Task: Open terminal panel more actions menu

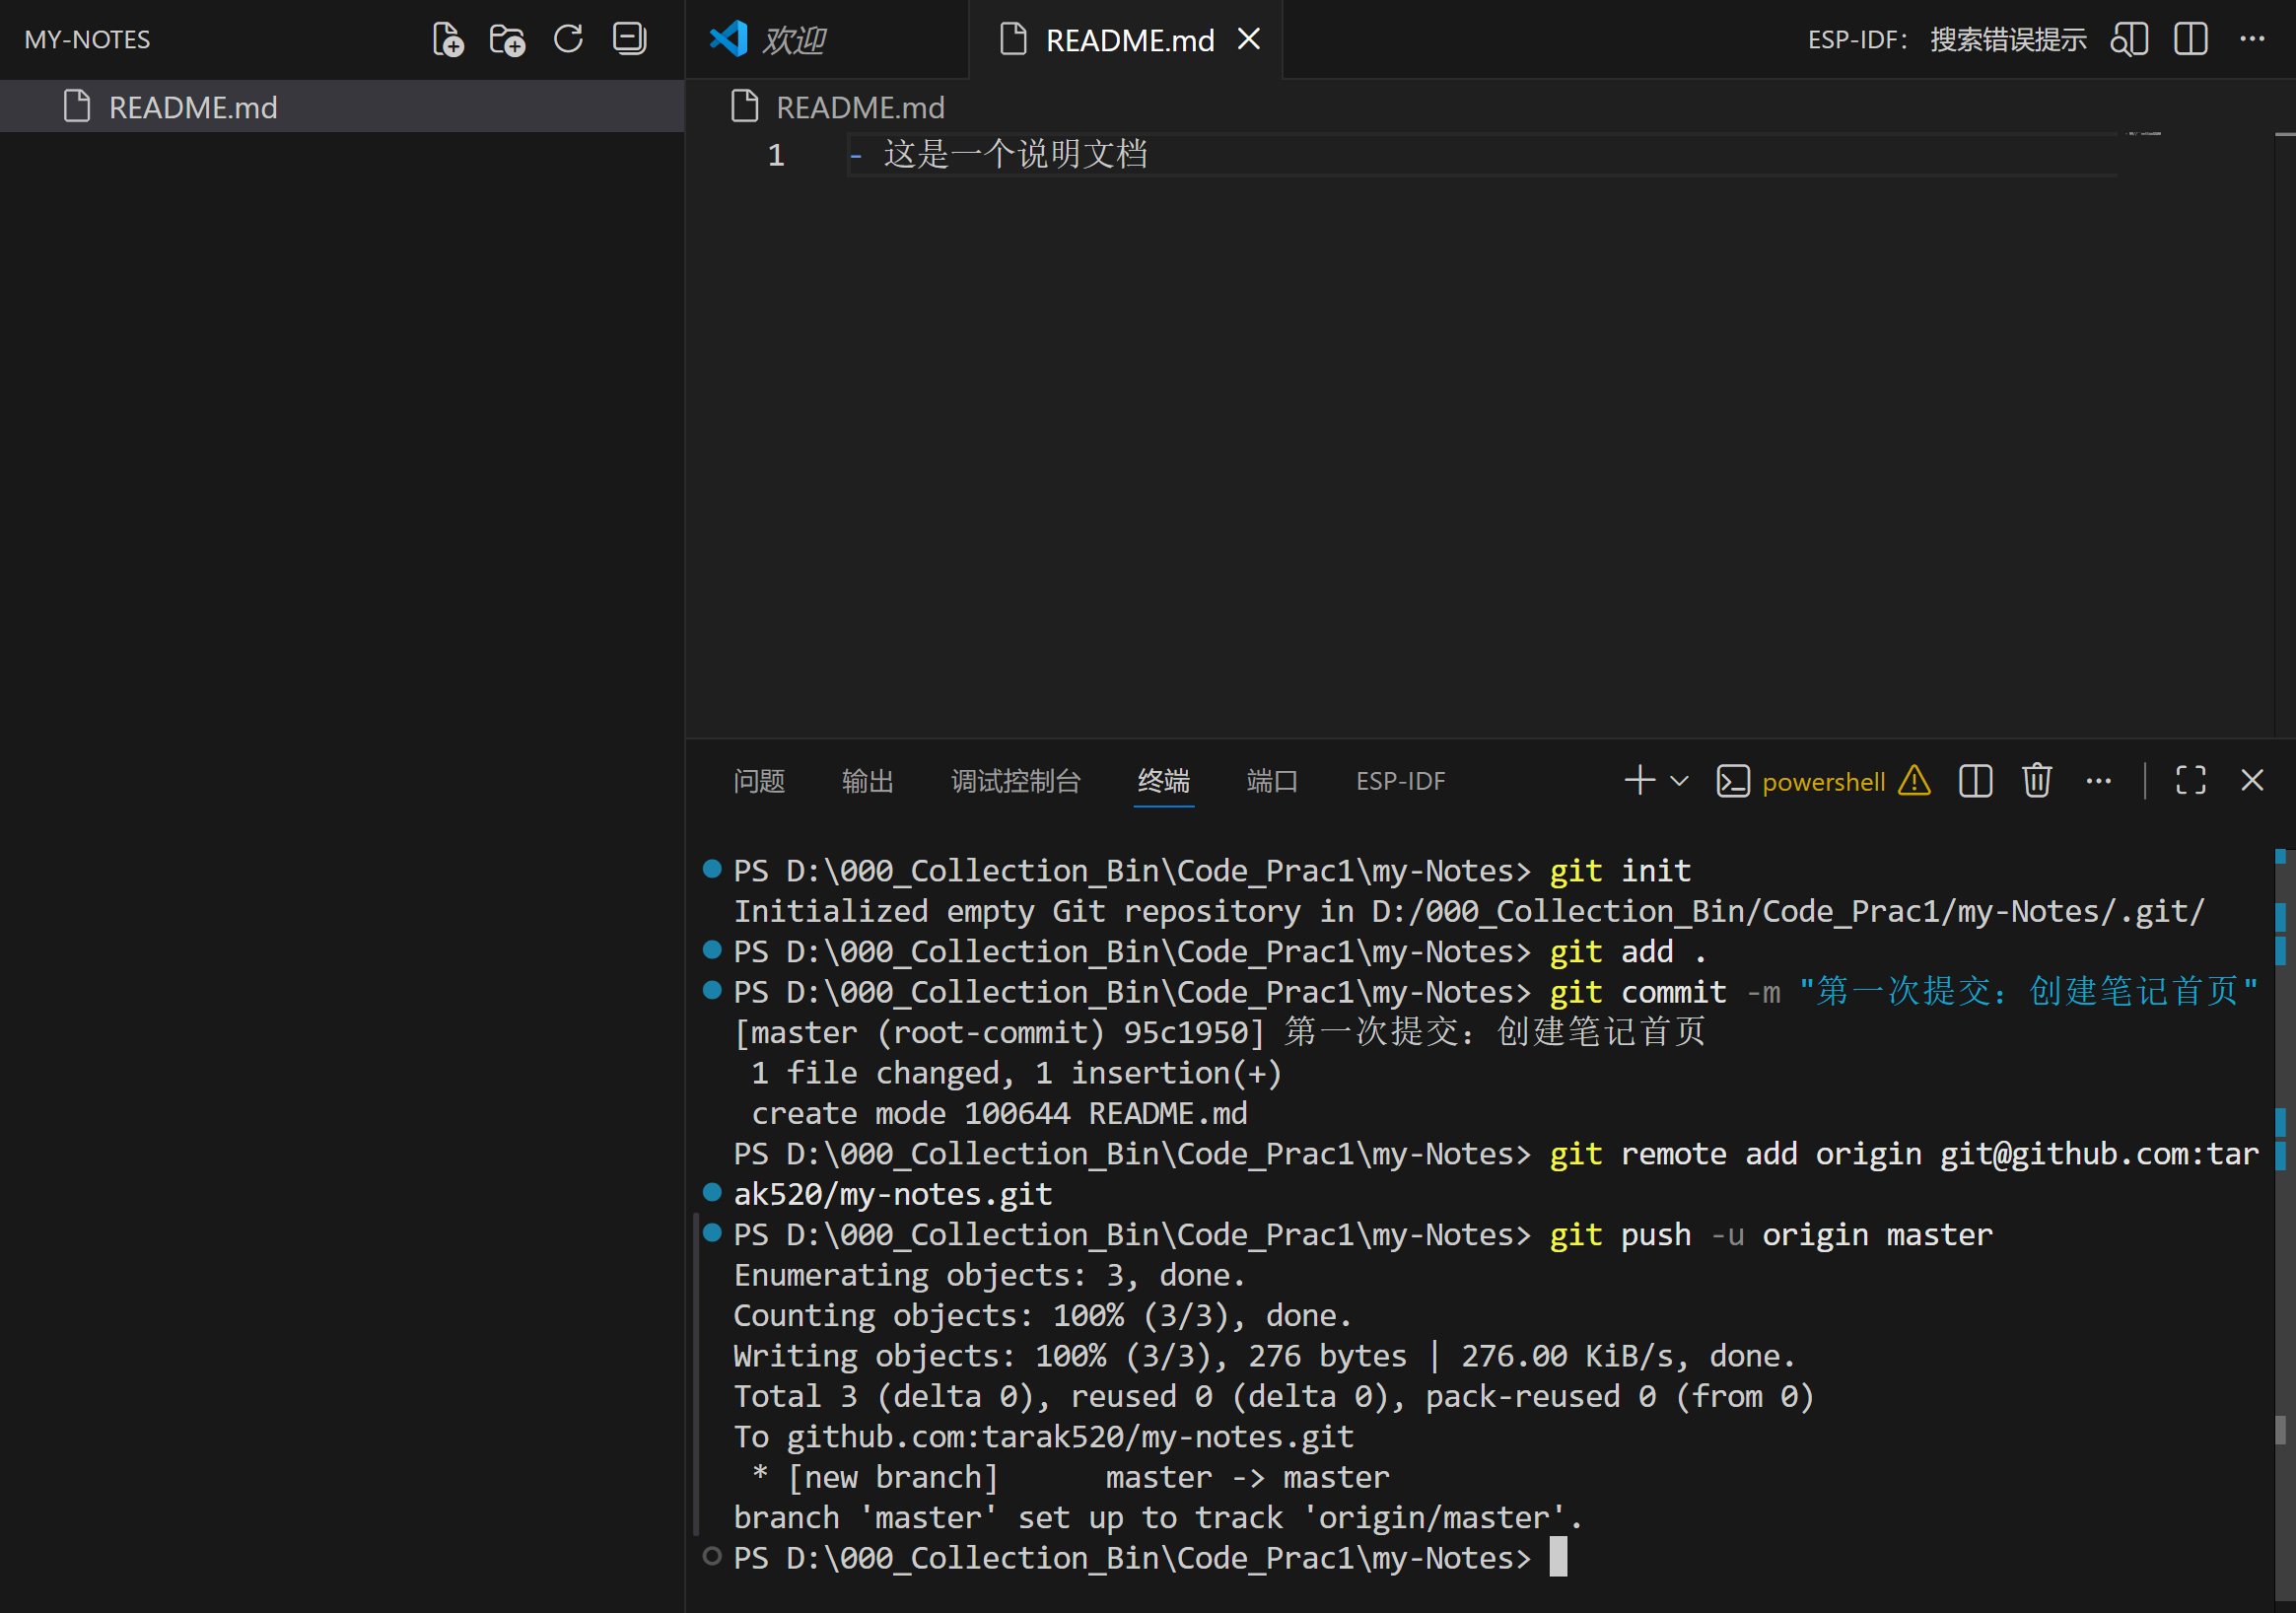Action: point(2098,781)
